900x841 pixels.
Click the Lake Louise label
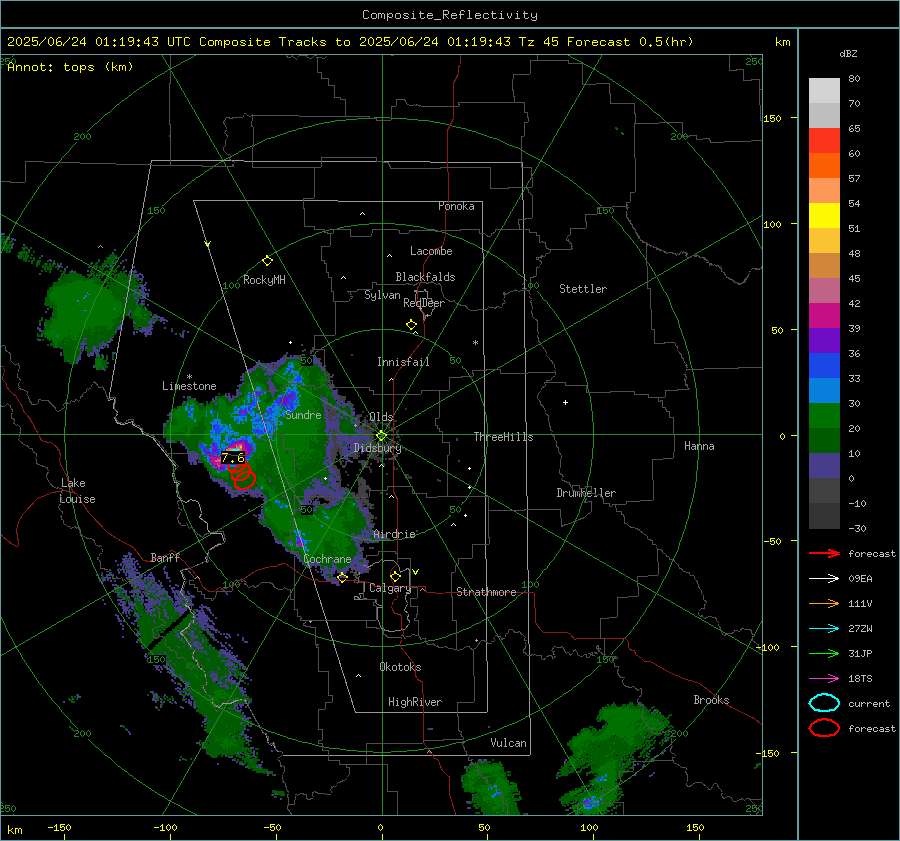77,491
